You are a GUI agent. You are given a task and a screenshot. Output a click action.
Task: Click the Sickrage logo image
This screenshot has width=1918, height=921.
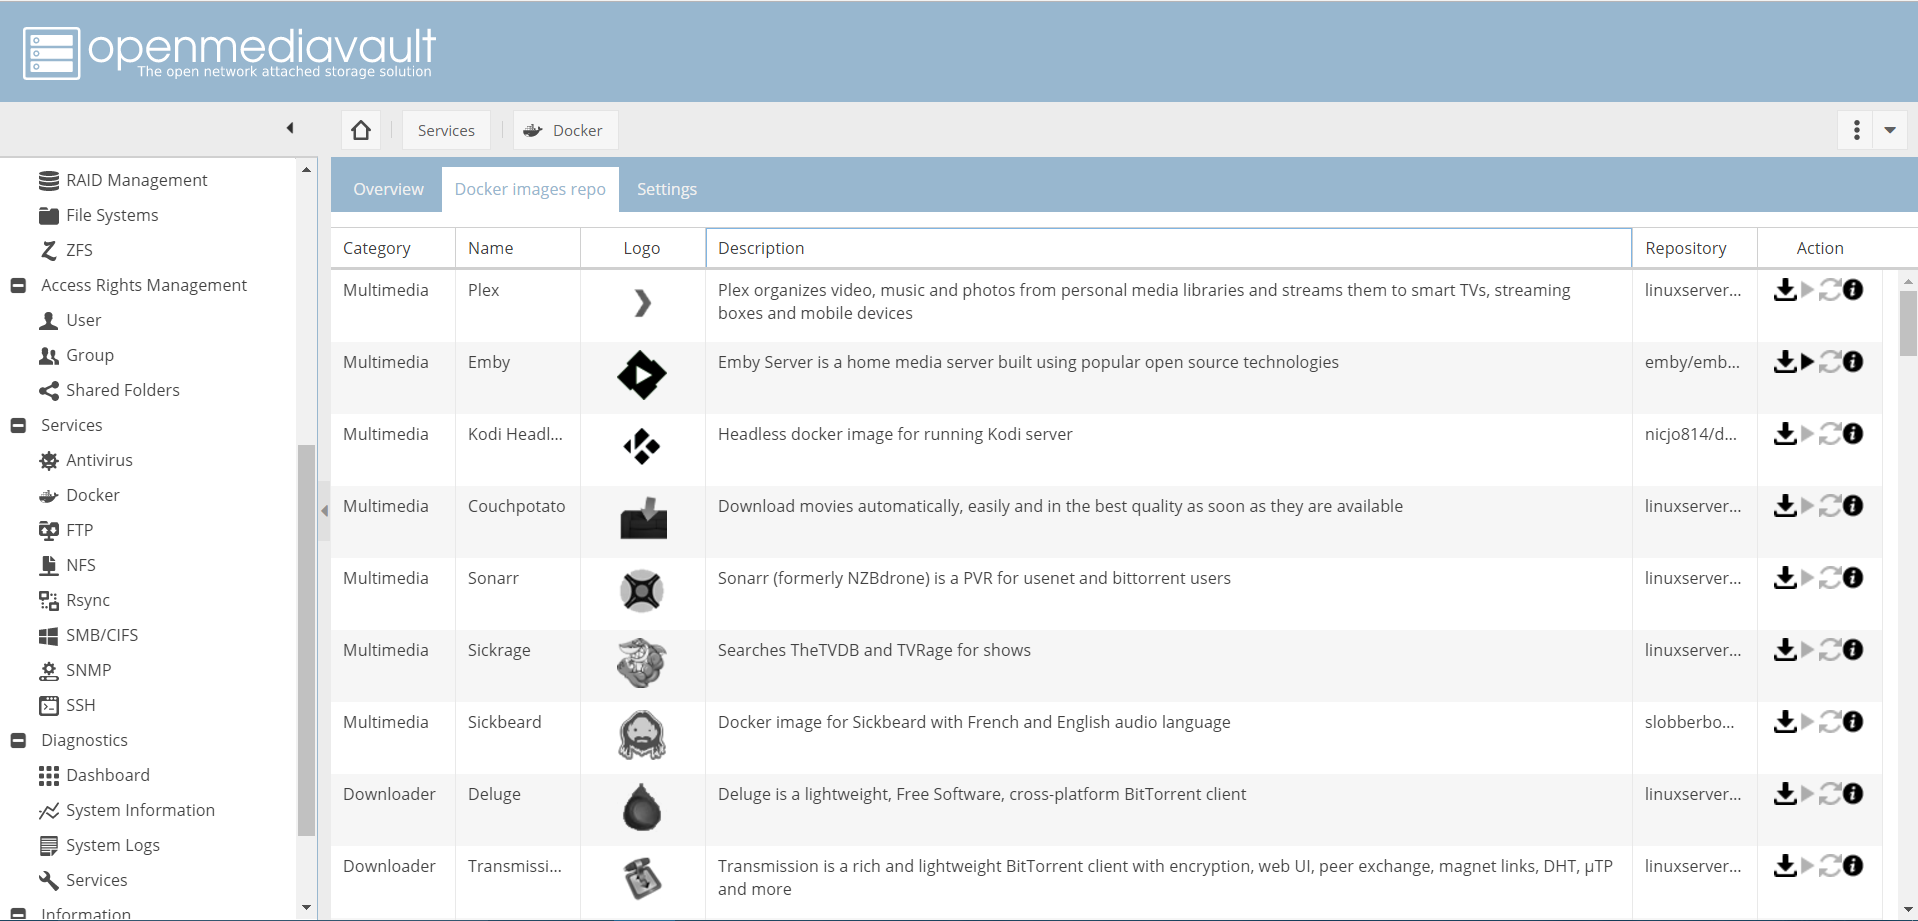642,663
